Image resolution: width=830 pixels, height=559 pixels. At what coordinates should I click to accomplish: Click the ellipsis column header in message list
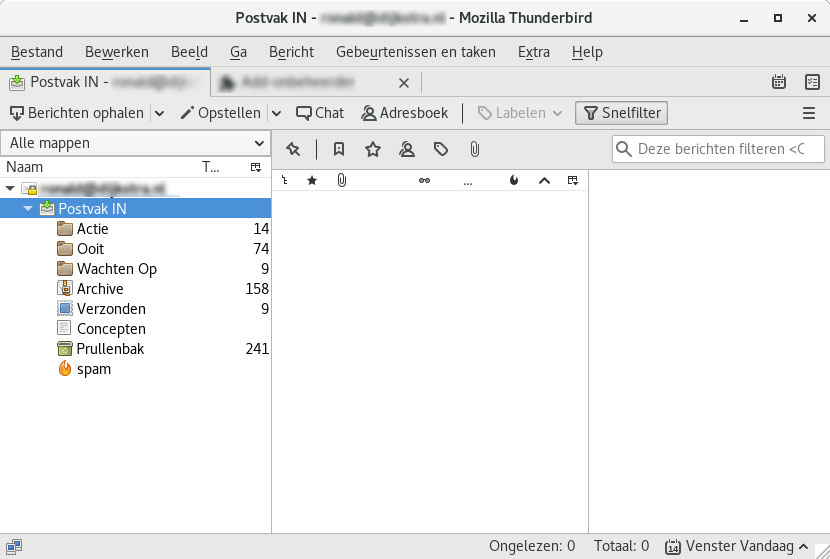tap(467, 181)
